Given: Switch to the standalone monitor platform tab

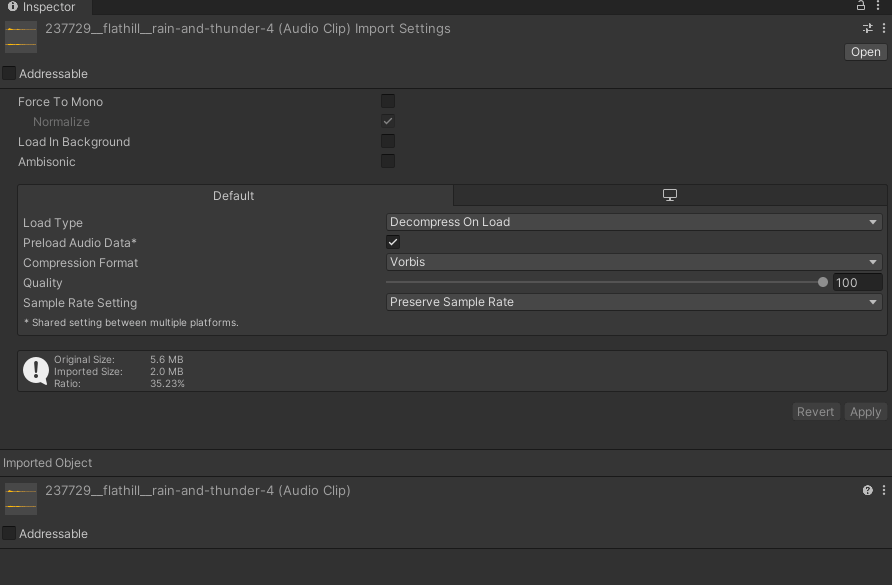Looking at the screenshot, I should click(670, 196).
